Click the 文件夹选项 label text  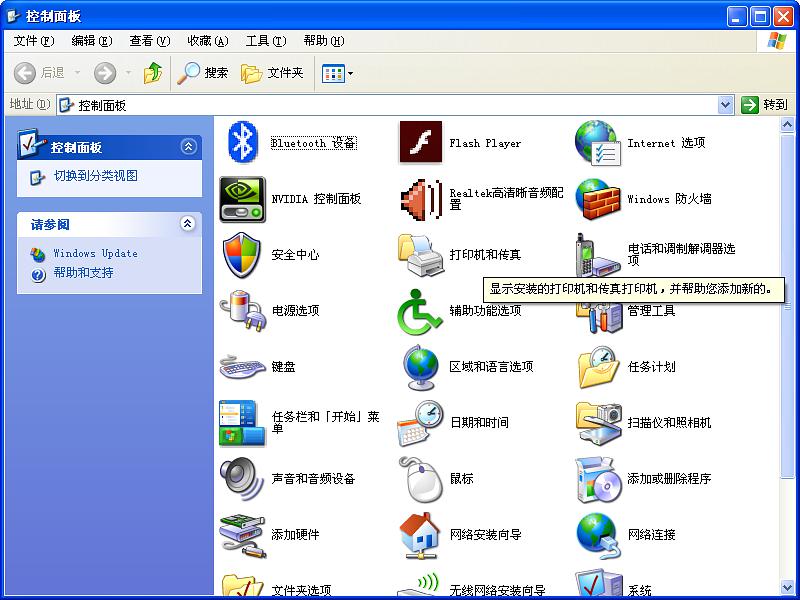pos(301,591)
